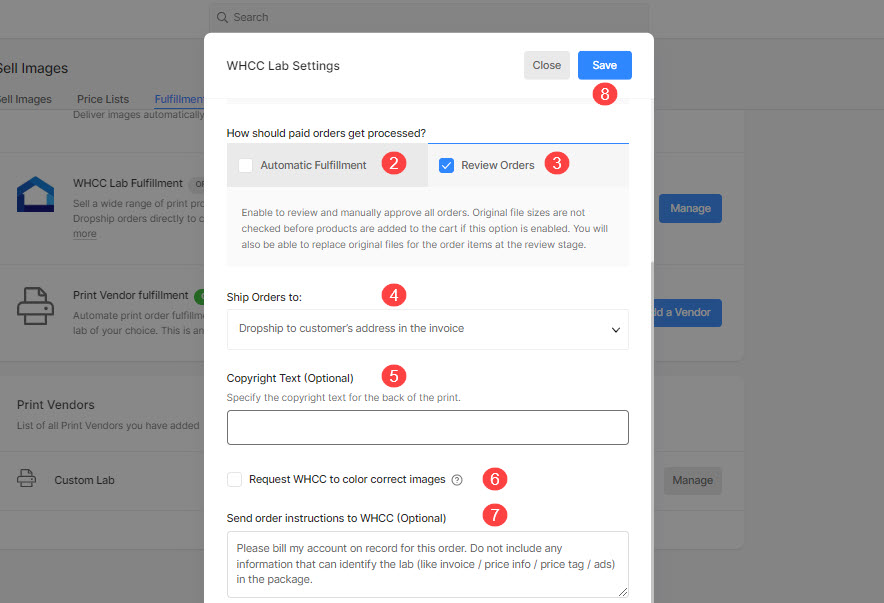
Task: Click the red number 8 badge under Save
Action: [x=603, y=94]
